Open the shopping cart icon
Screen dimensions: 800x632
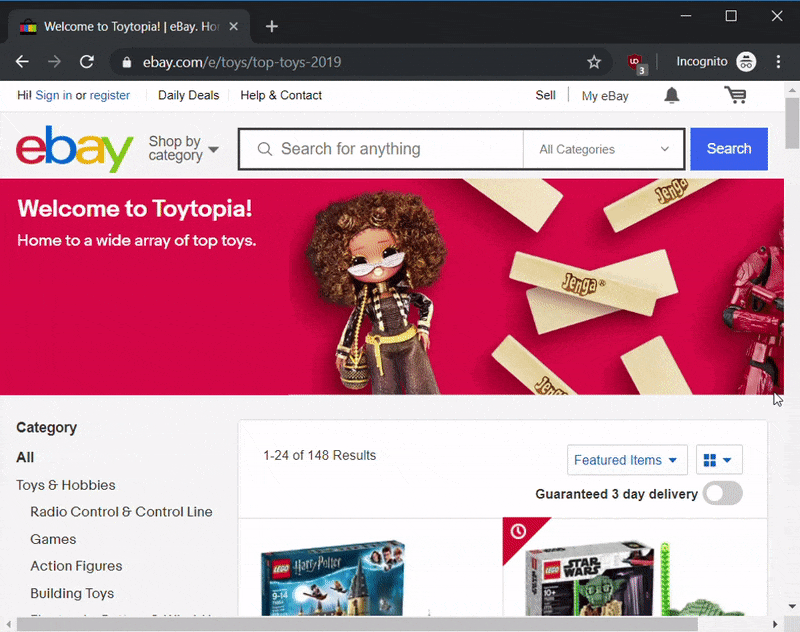click(x=735, y=95)
